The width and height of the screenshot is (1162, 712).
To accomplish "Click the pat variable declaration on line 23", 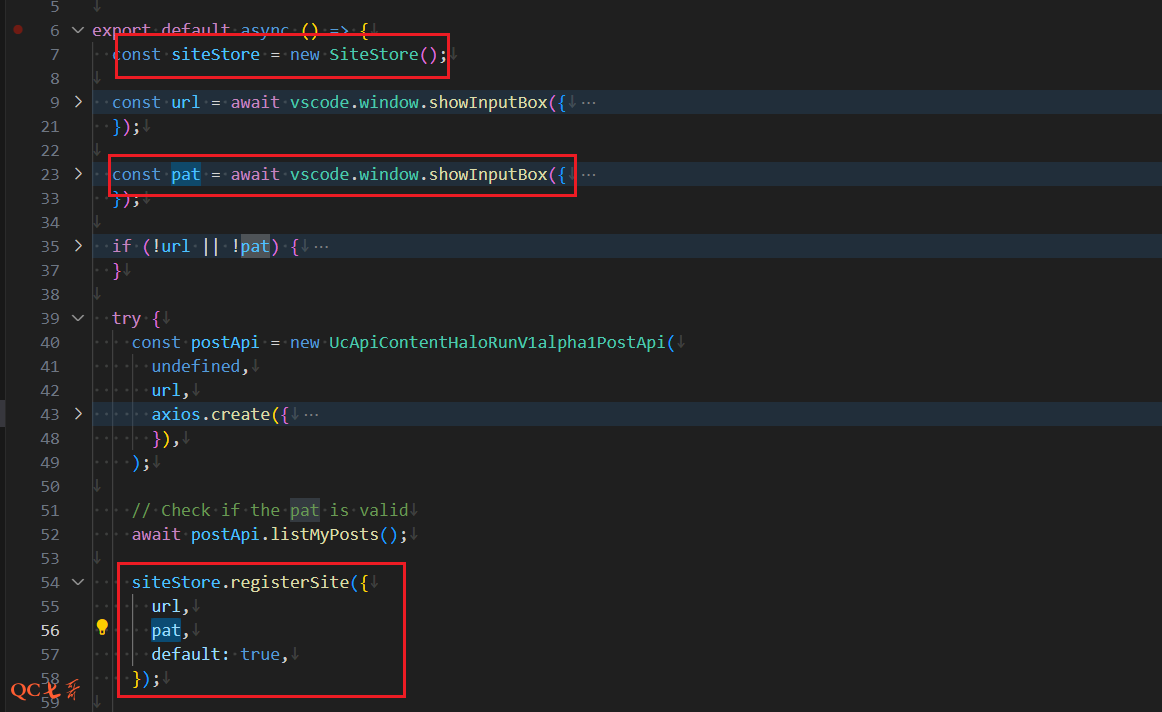I will coord(186,174).
